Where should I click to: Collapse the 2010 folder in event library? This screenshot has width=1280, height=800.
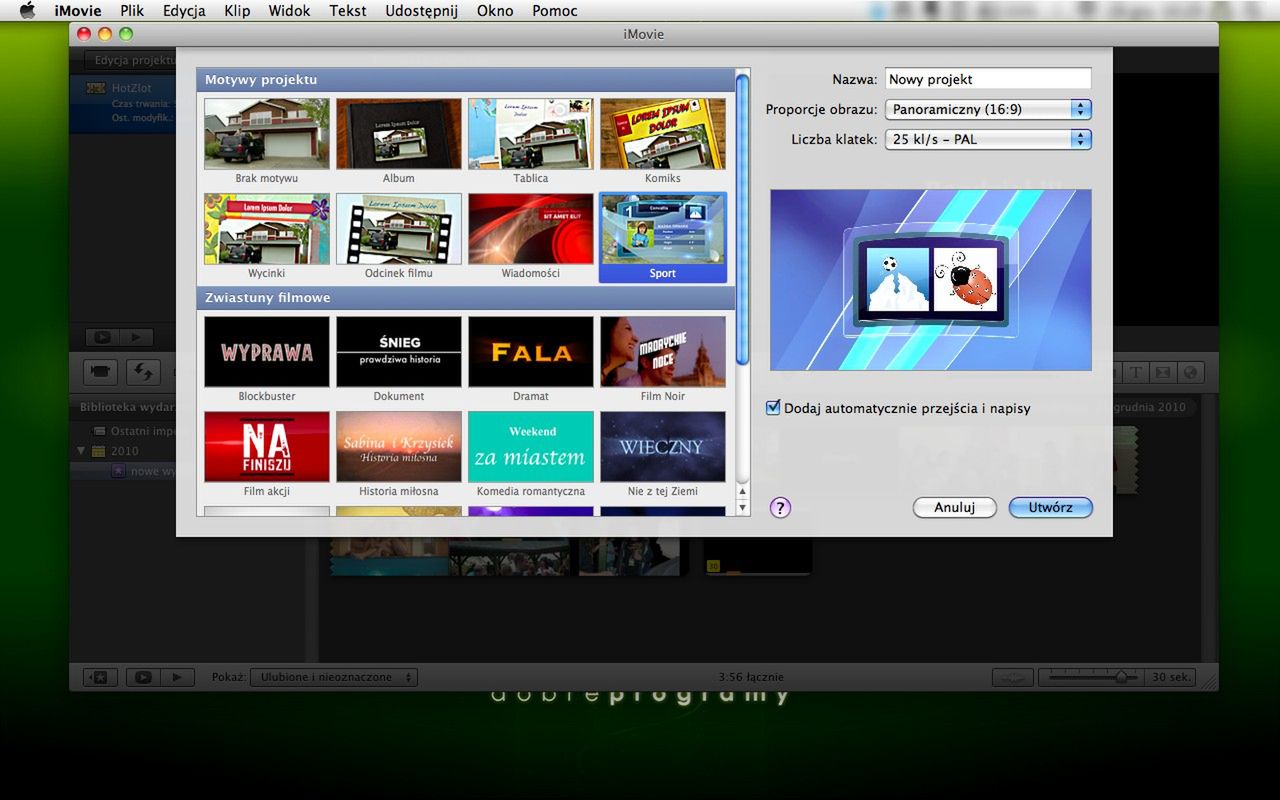tap(82, 451)
